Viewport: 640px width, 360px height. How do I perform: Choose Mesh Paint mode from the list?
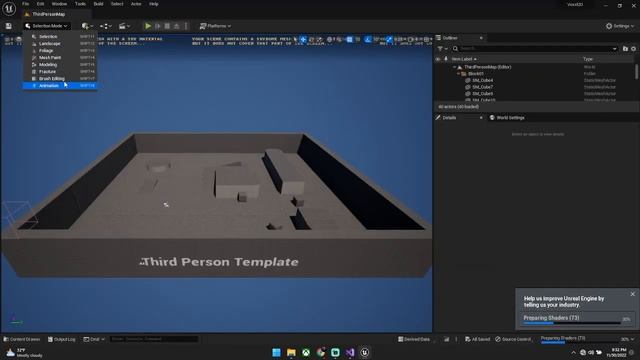pyautogui.click(x=60, y=58)
